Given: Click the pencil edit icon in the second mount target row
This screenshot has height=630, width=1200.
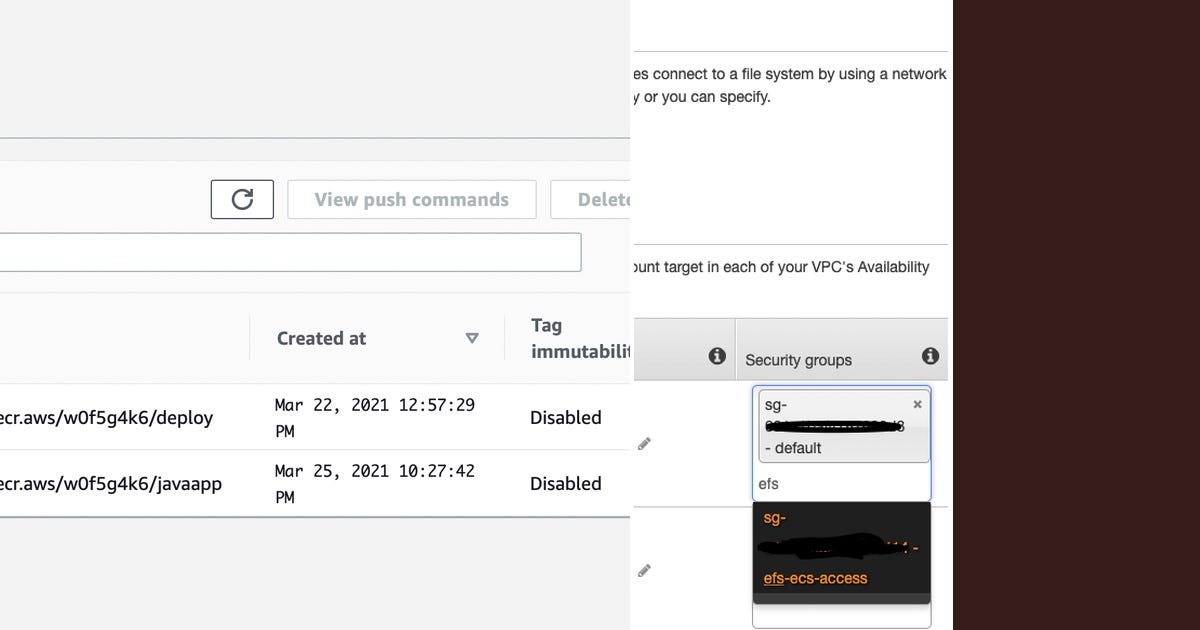Looking at the screenshot, I should (644, 569).
